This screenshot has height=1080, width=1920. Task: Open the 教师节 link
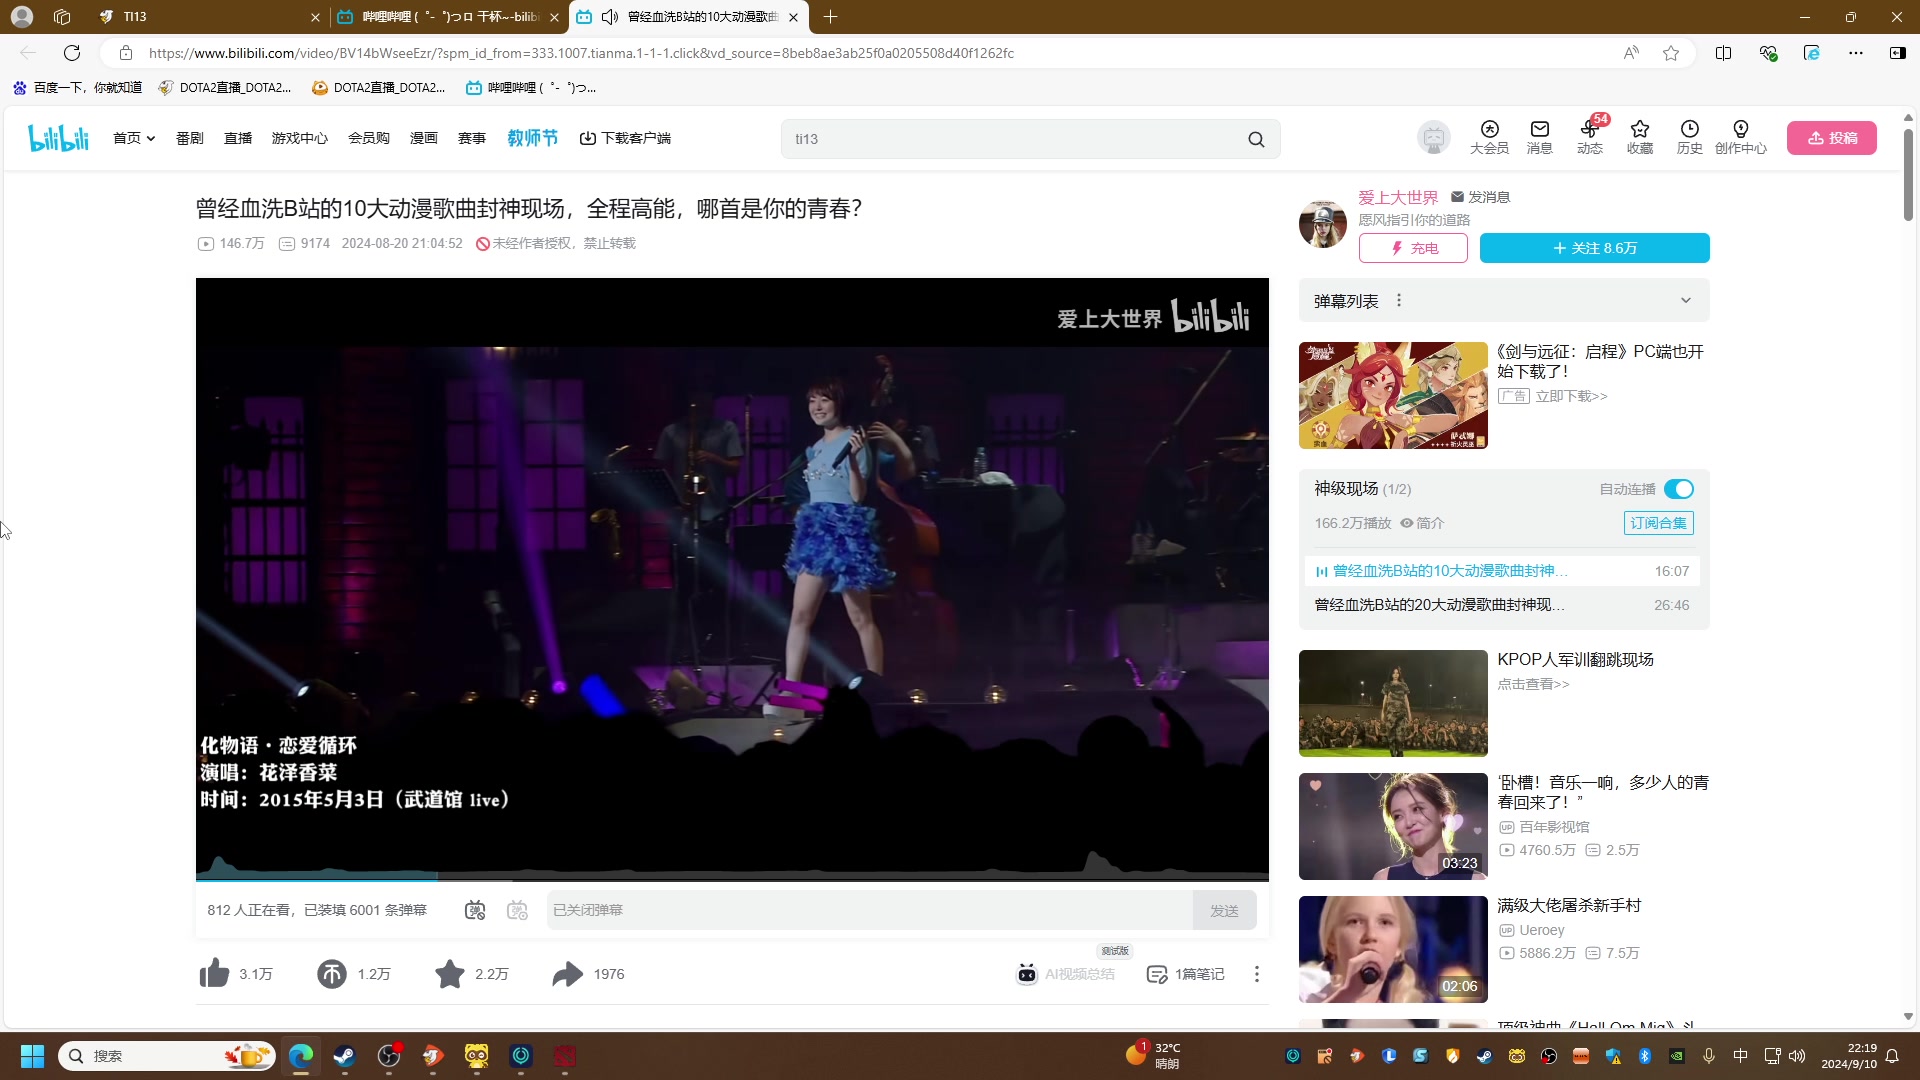[532, 138]
